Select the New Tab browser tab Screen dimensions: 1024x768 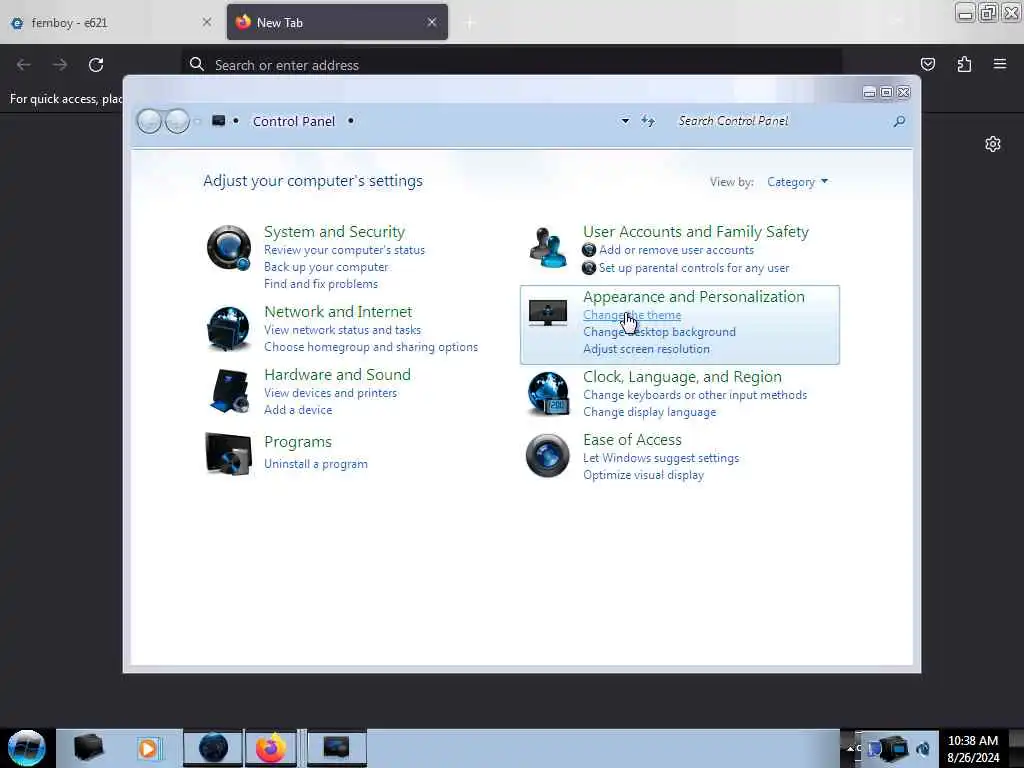[x=337, y=23]
